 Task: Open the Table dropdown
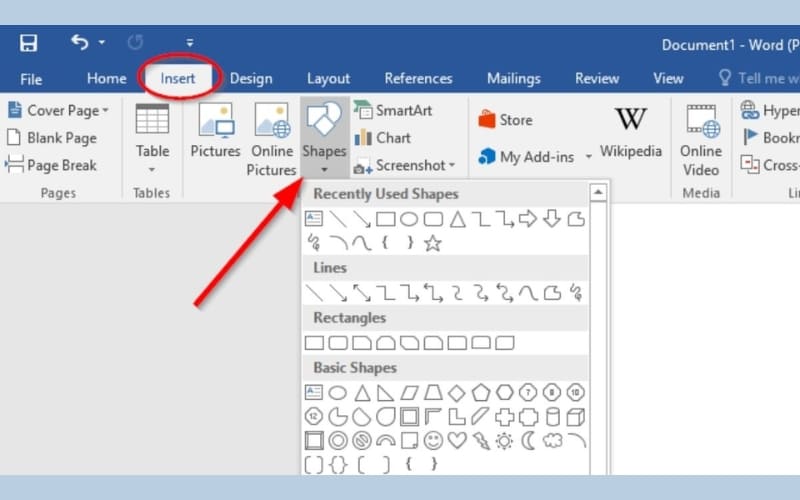152,139
